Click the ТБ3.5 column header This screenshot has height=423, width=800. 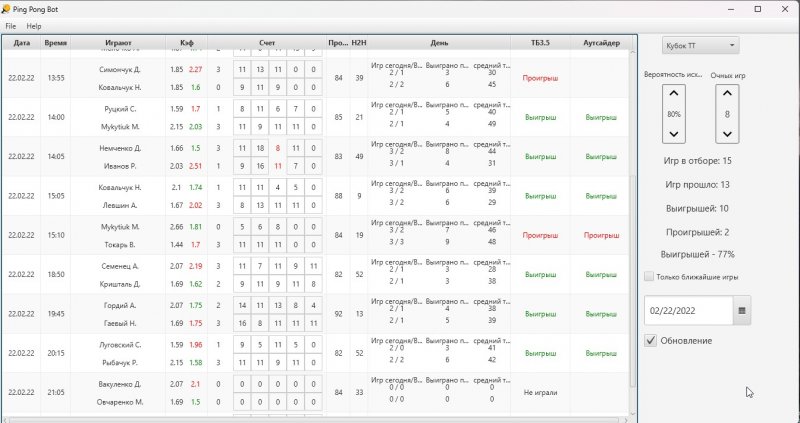pos(540,43)
